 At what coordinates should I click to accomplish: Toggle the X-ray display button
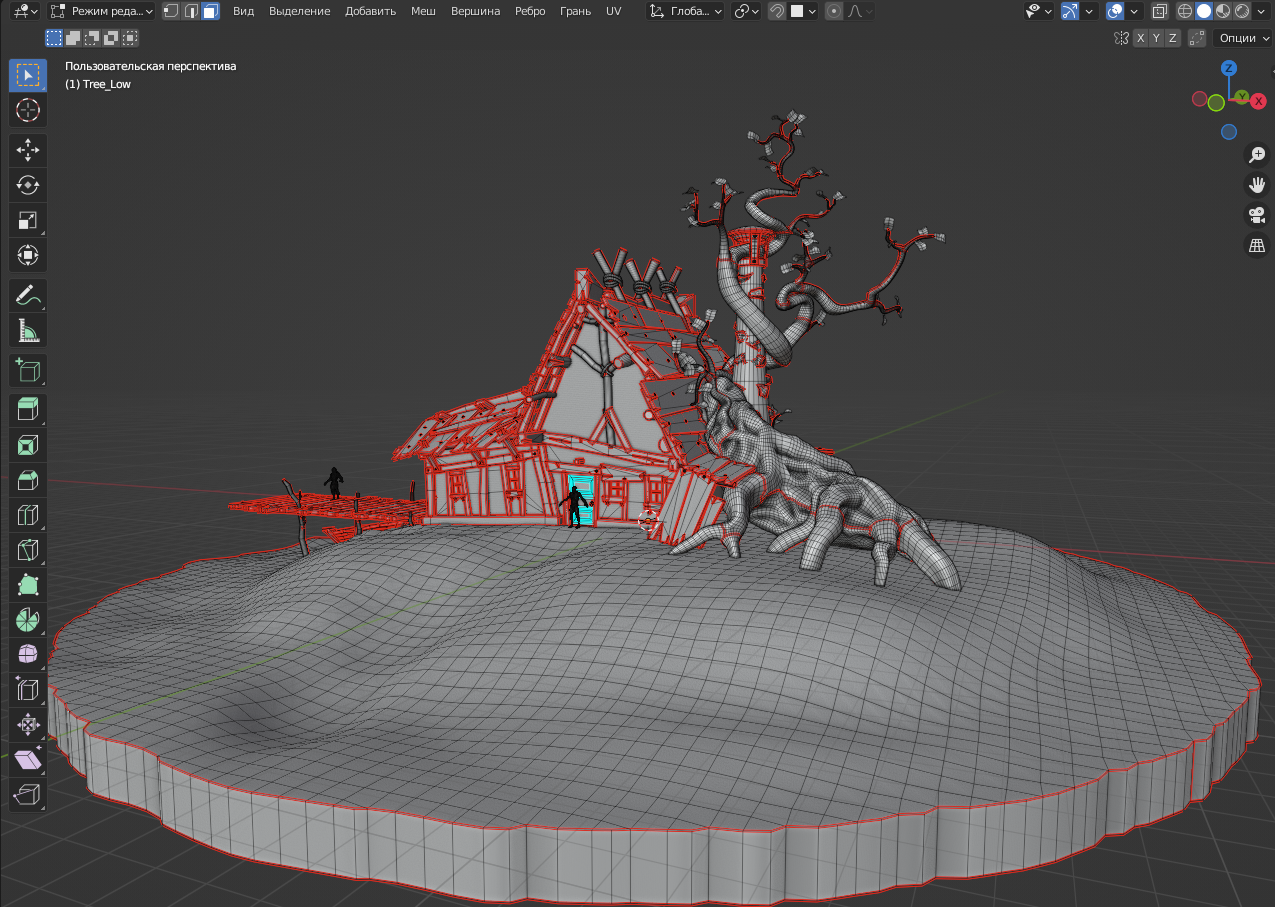(x=1159, y=11)
